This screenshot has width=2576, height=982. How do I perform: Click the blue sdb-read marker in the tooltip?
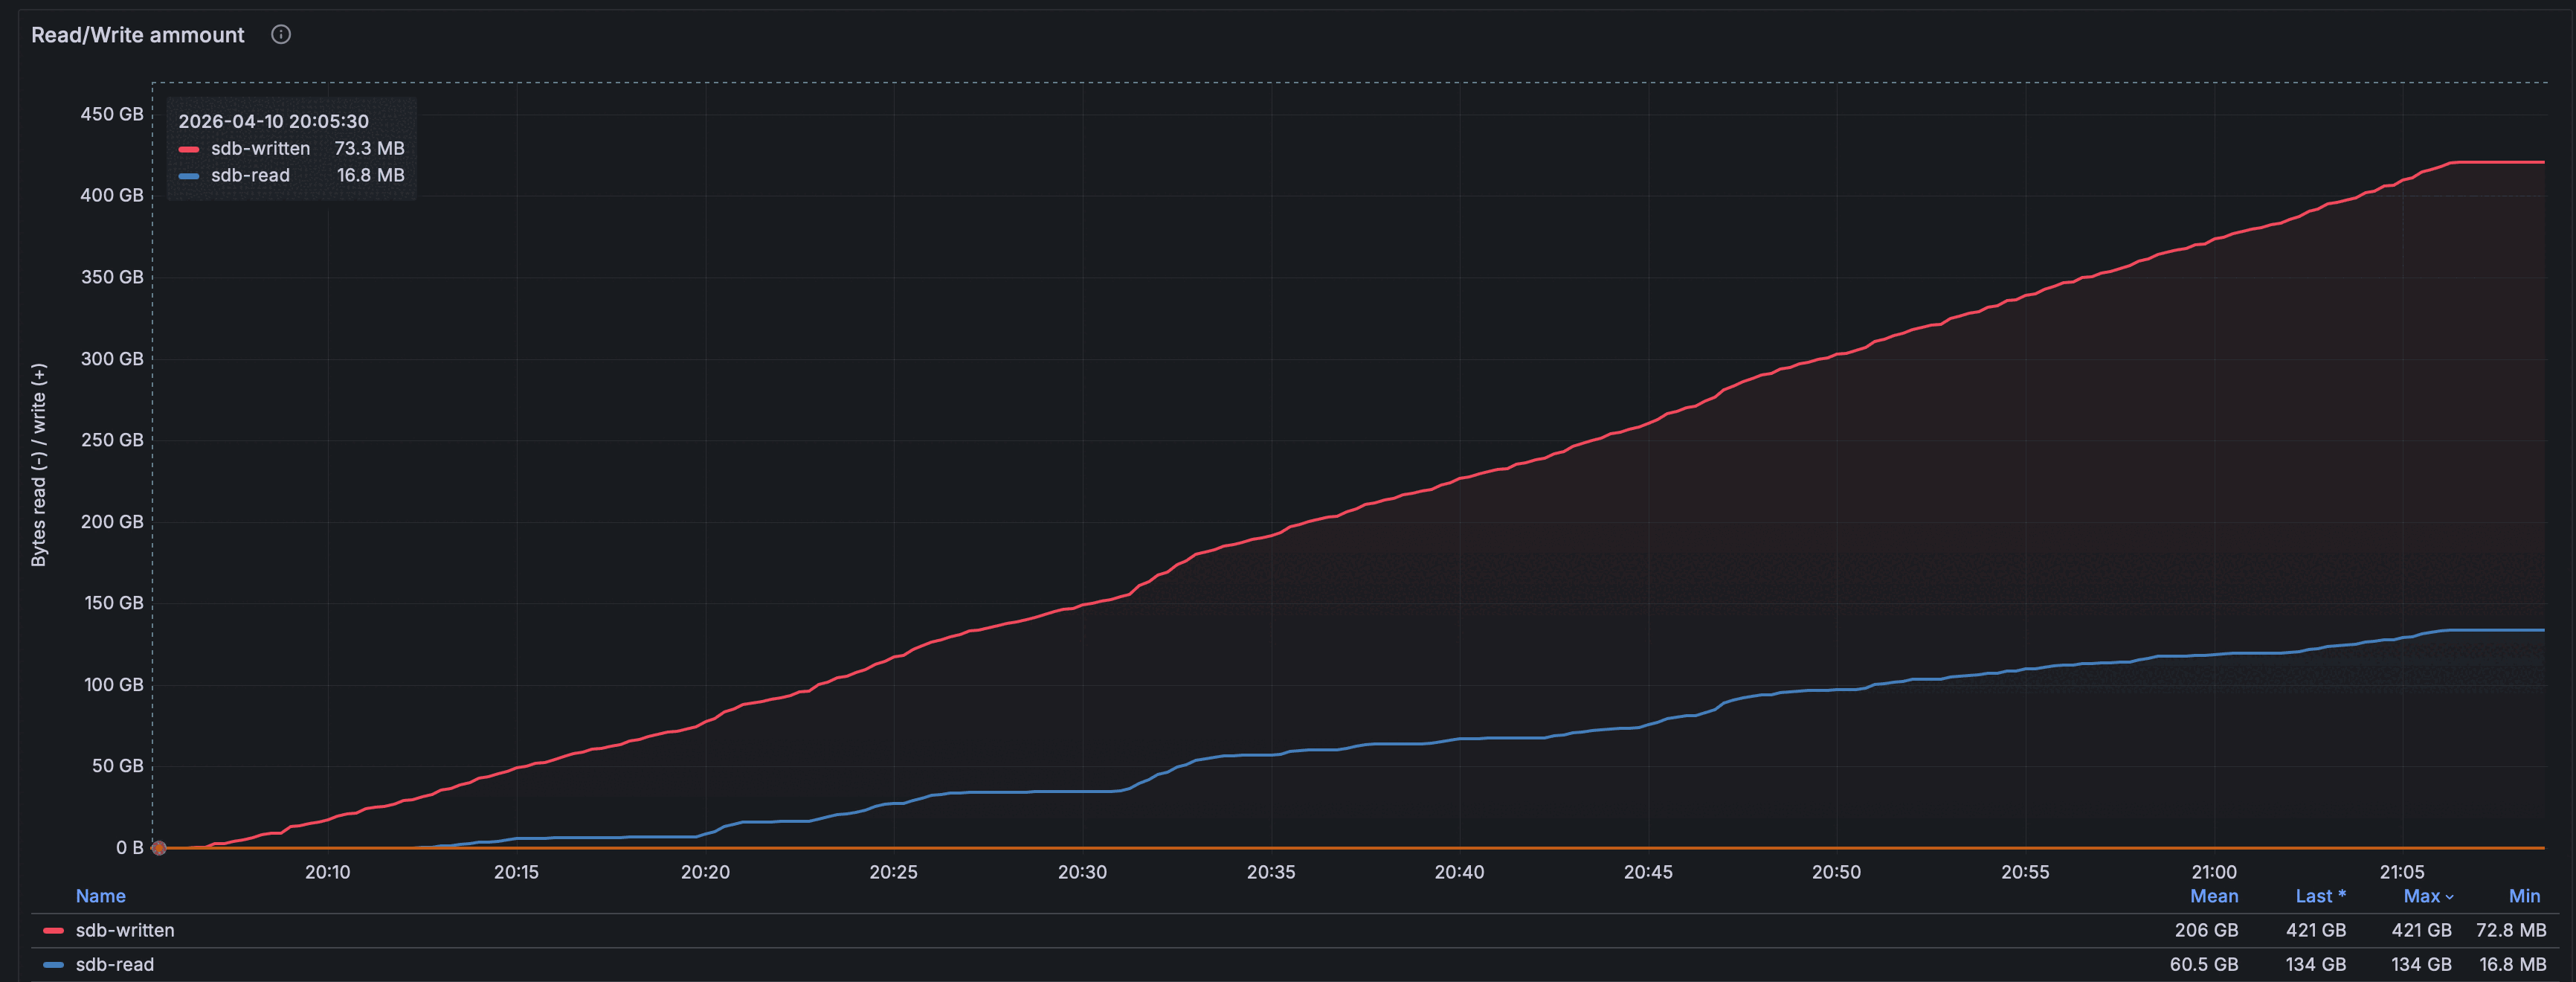(x=189, y=176)
